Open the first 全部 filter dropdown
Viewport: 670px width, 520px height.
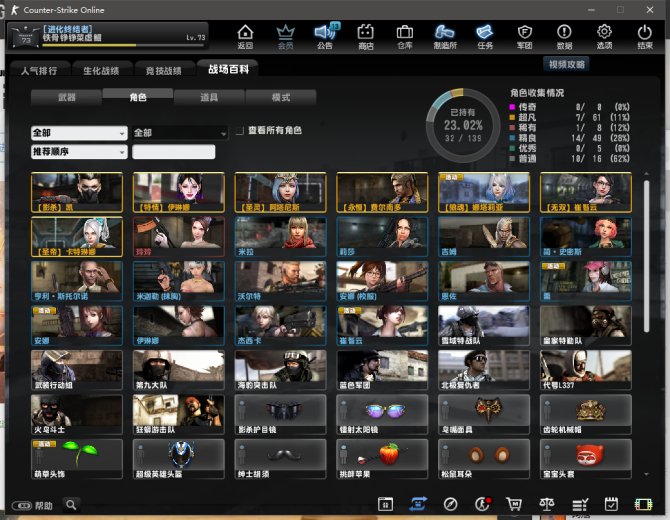pyautogui.click(x=79, y=133)
